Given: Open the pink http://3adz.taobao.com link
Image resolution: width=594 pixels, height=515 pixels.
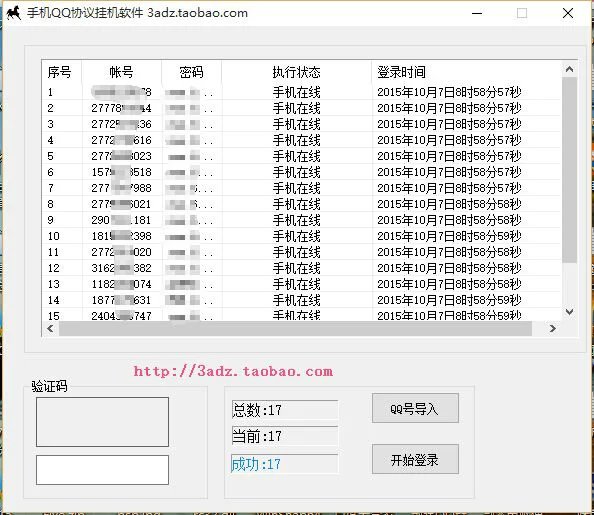Looking at the screenshot, I should click(x=233, y=371).
